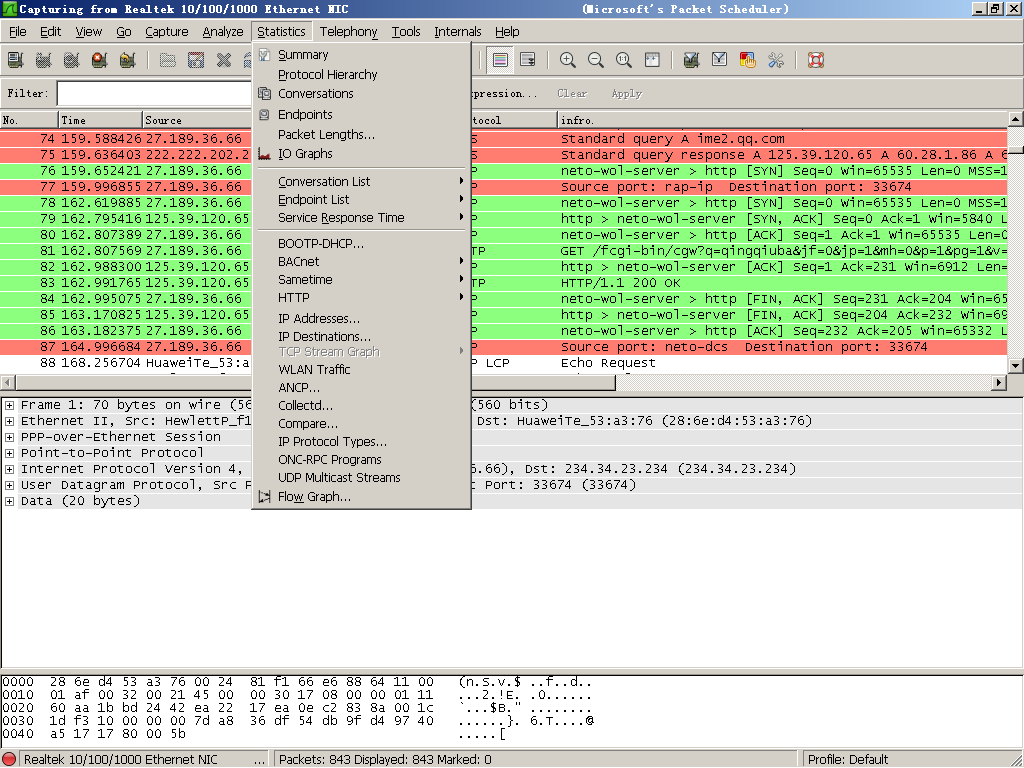Open coloring rules from the toolbar
Image resolution: width=1024 pixels, height=768 pixels.
coord(748,60)
